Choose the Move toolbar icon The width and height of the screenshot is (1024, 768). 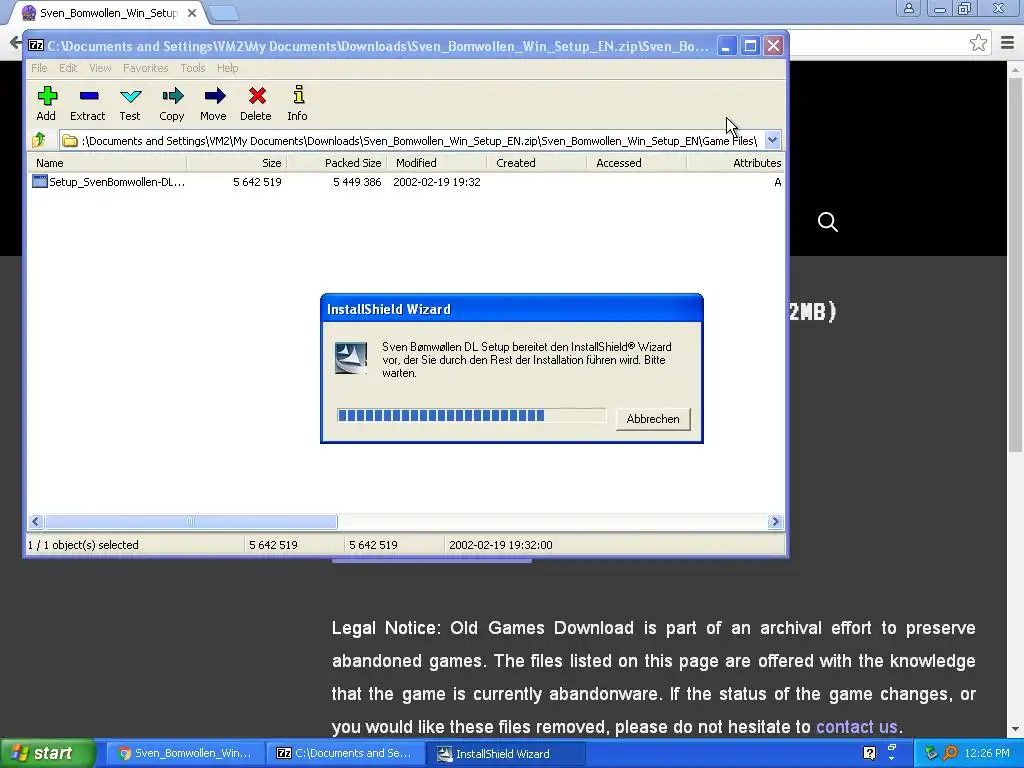(214, 97)
